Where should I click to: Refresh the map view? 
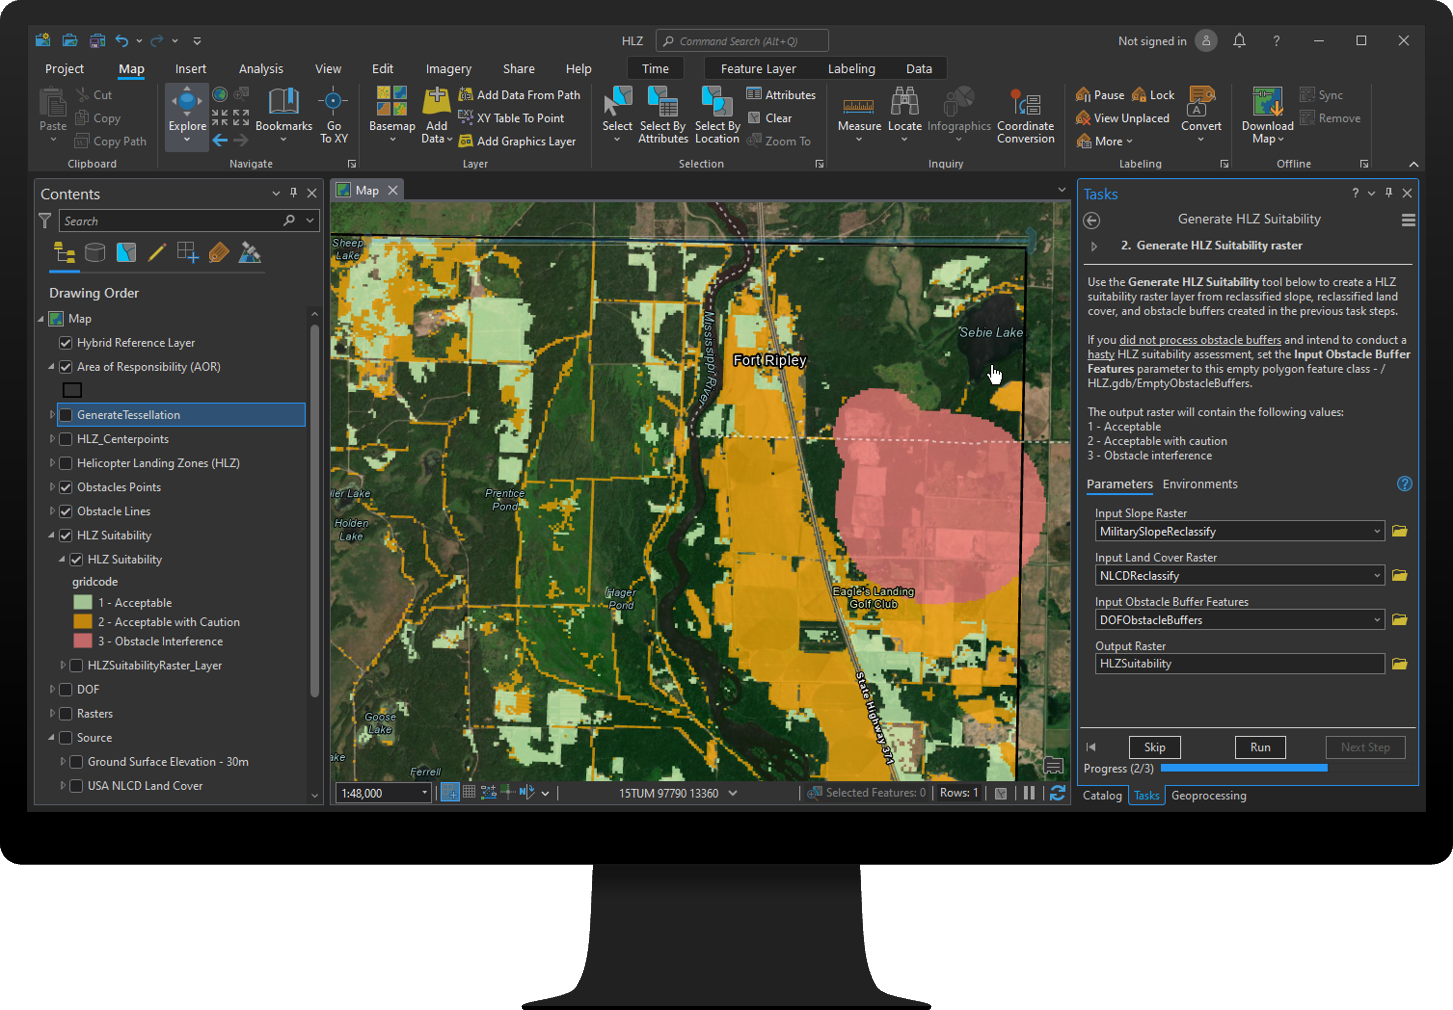click(x=1057, y=793)
